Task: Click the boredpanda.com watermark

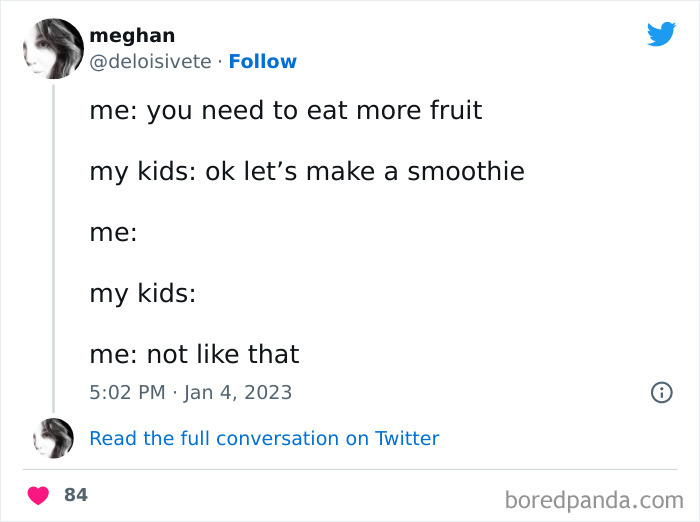Action: coord(593,498)
